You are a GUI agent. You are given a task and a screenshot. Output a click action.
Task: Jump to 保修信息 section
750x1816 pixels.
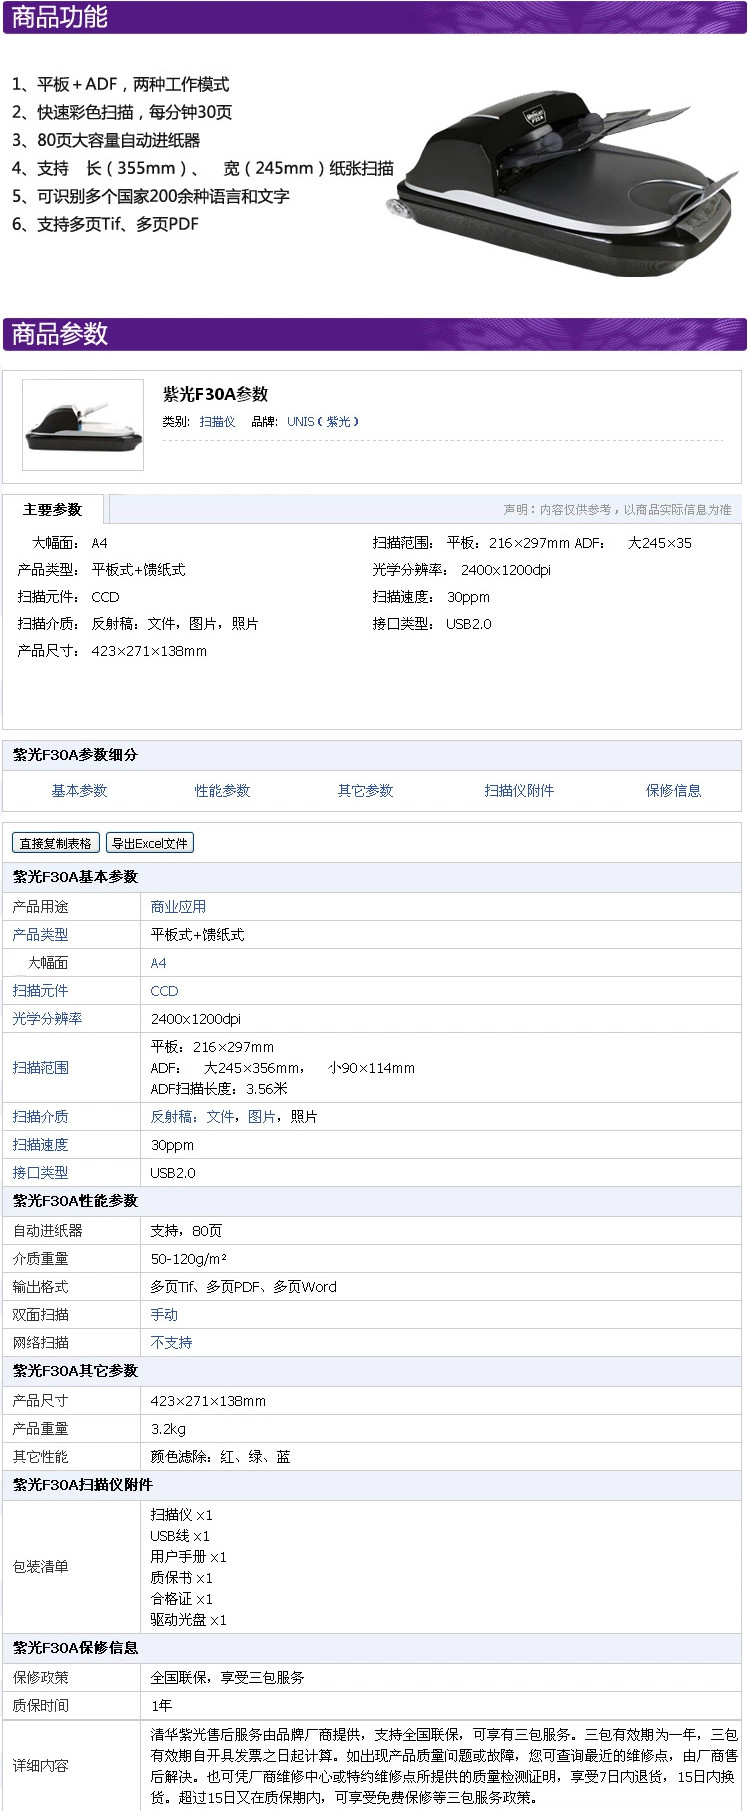point(673,791)
